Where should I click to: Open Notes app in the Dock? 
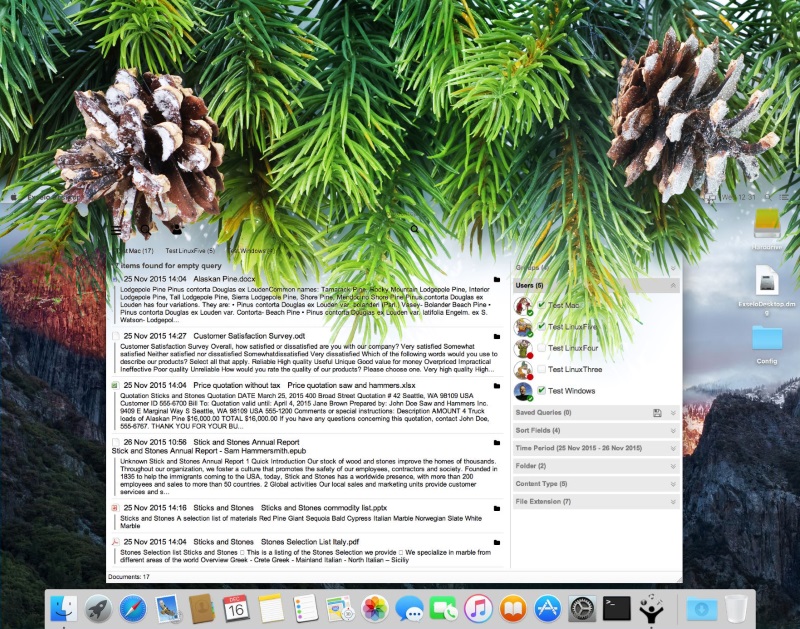click(x=270, y=609)
